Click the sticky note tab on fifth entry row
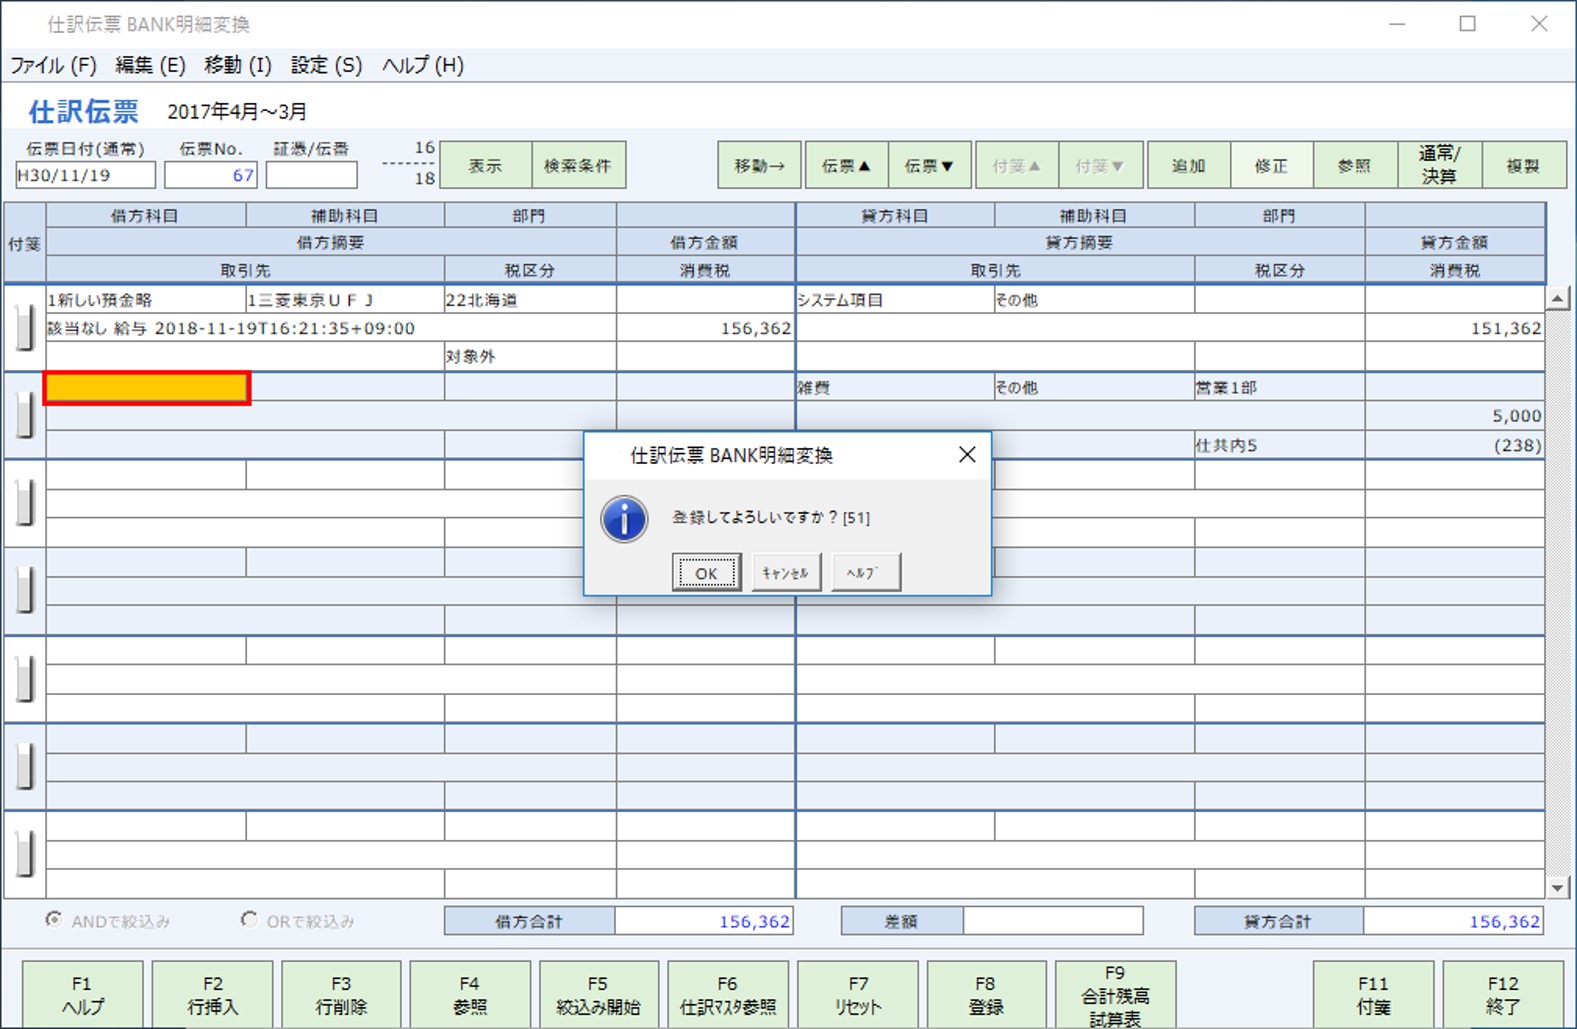 pos(25,679)
